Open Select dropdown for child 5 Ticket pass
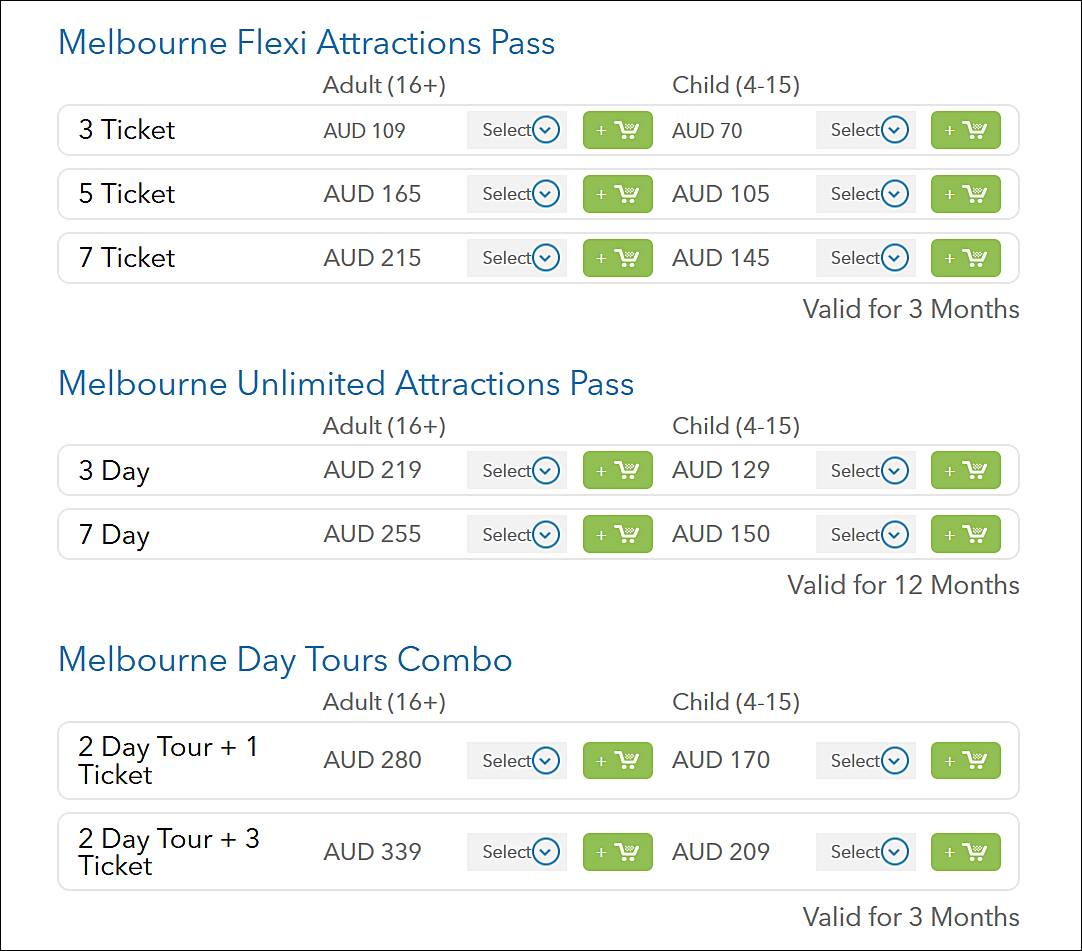 pos(865,194)
